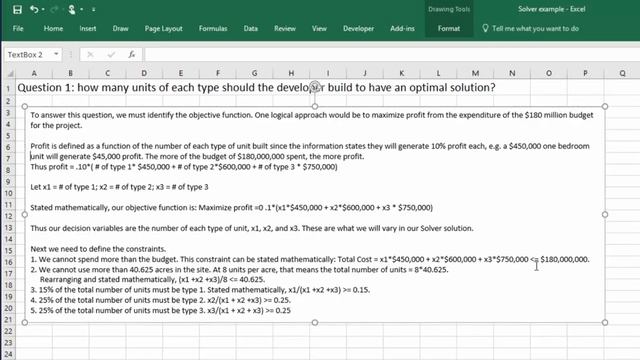
Task: Open the Touch/Mouse mode dropdown arrow
Action: click(82, 9)
